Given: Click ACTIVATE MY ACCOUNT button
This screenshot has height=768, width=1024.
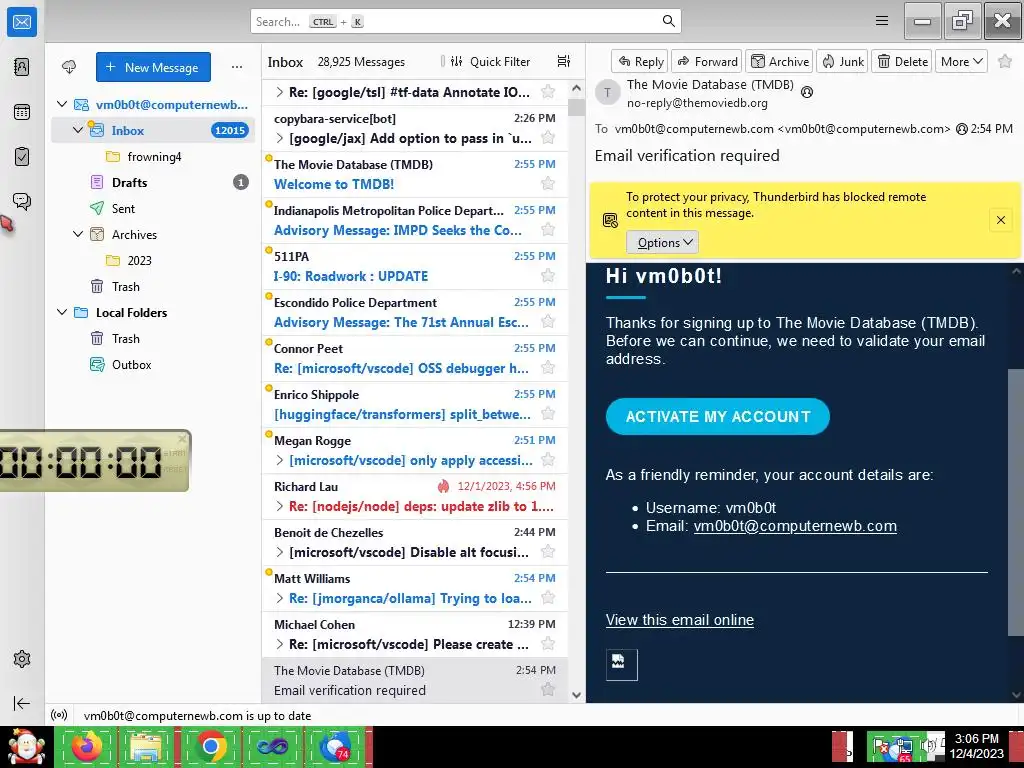Looking at the screenshot, I should pyautogui.click(x=718, y=417).
